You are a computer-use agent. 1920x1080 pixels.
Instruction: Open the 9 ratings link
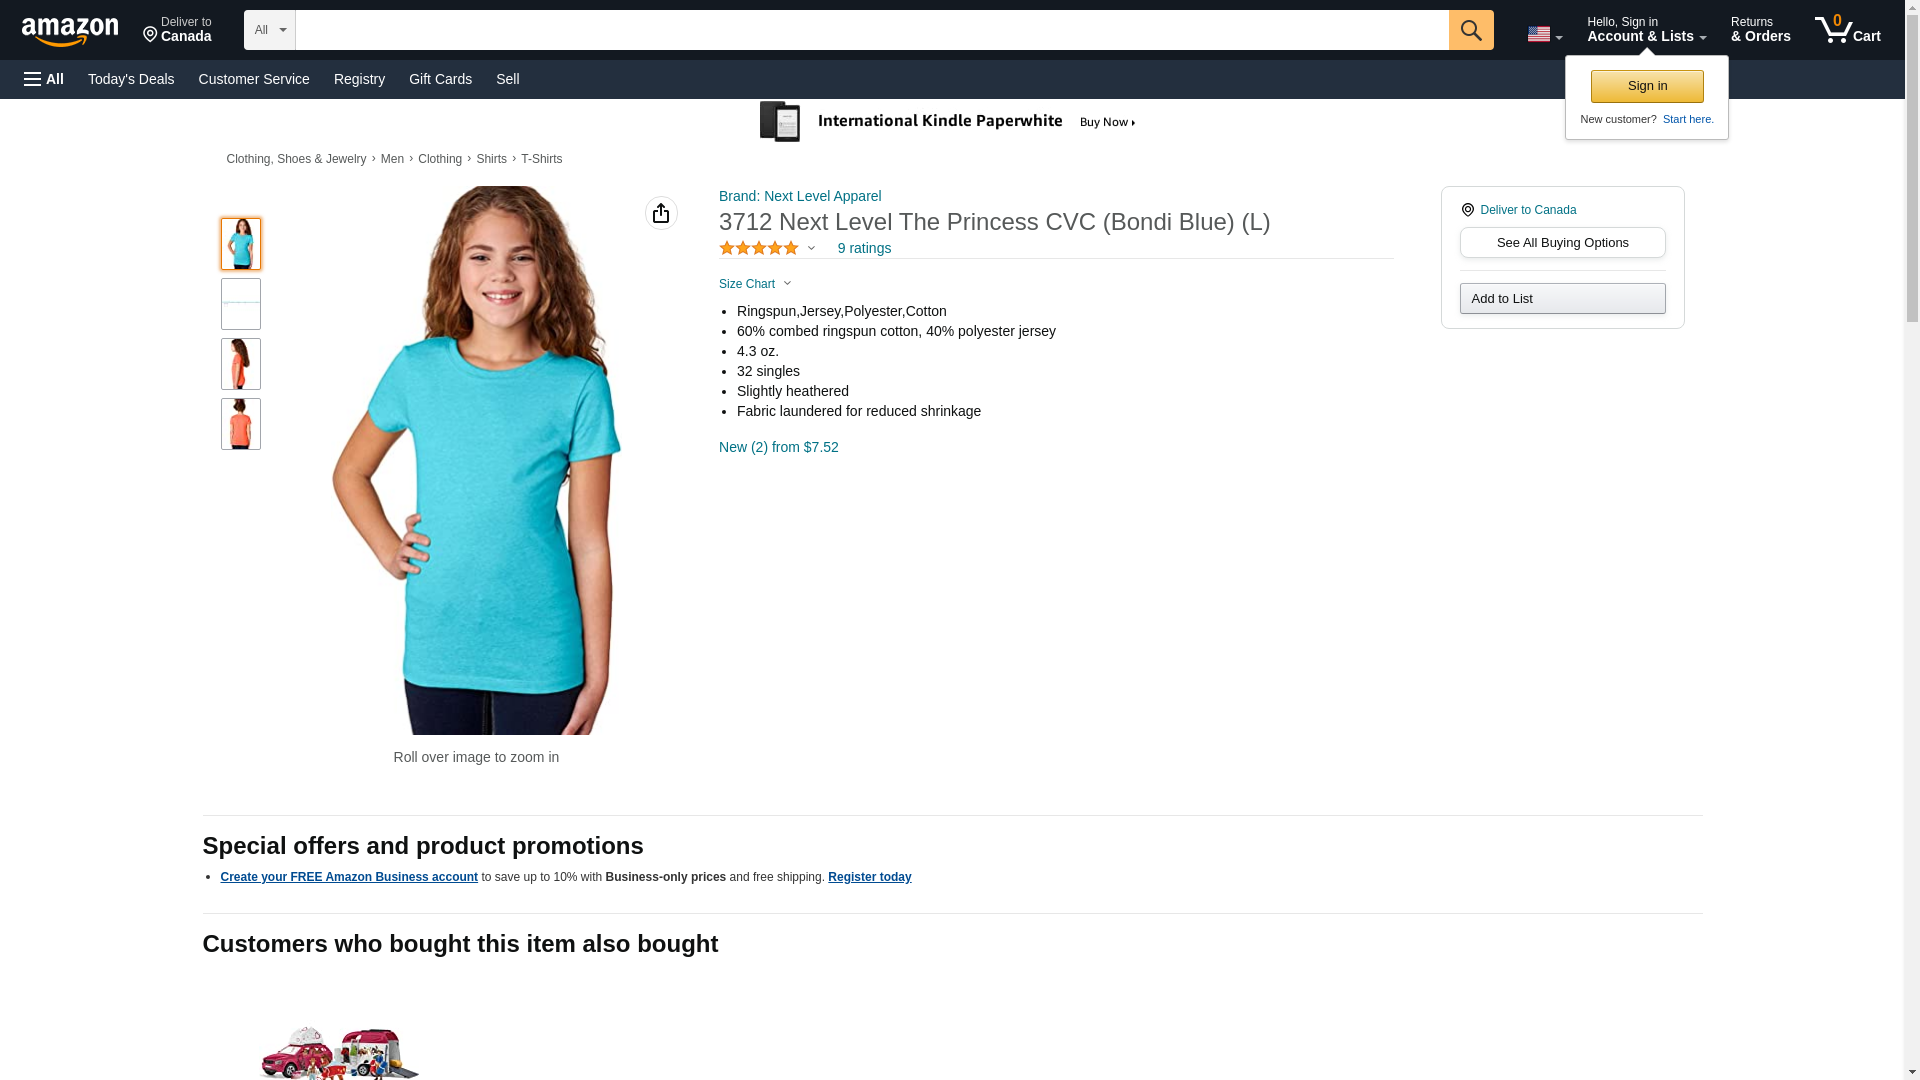864,248
